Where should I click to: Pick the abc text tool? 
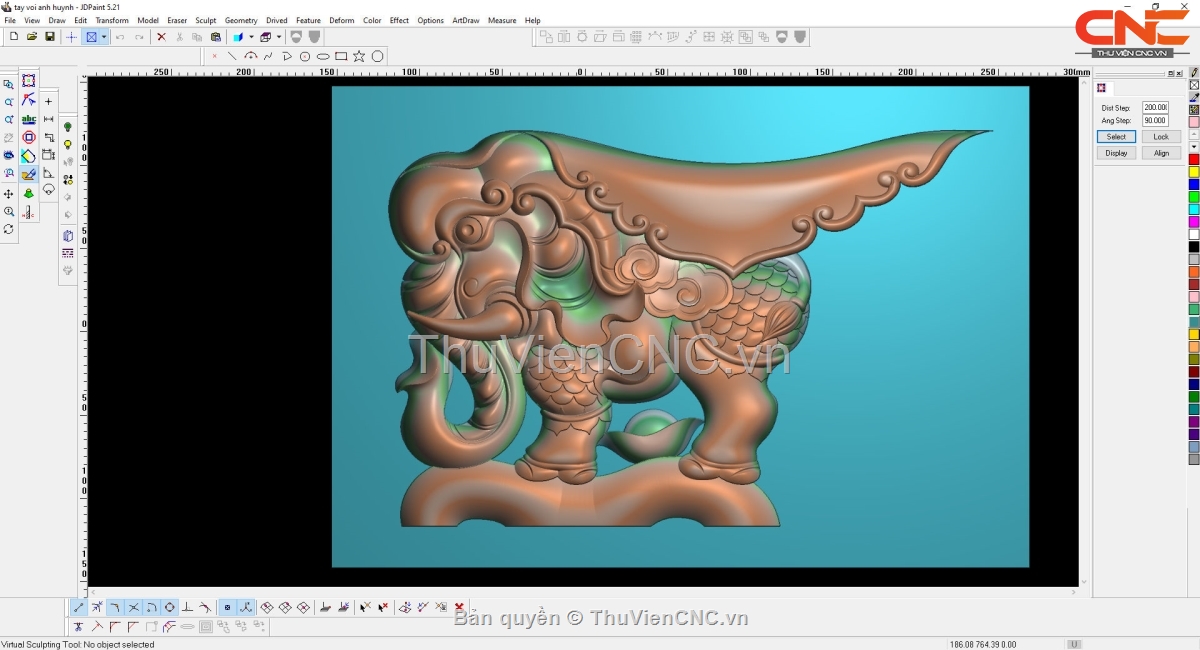click(29, 119)
